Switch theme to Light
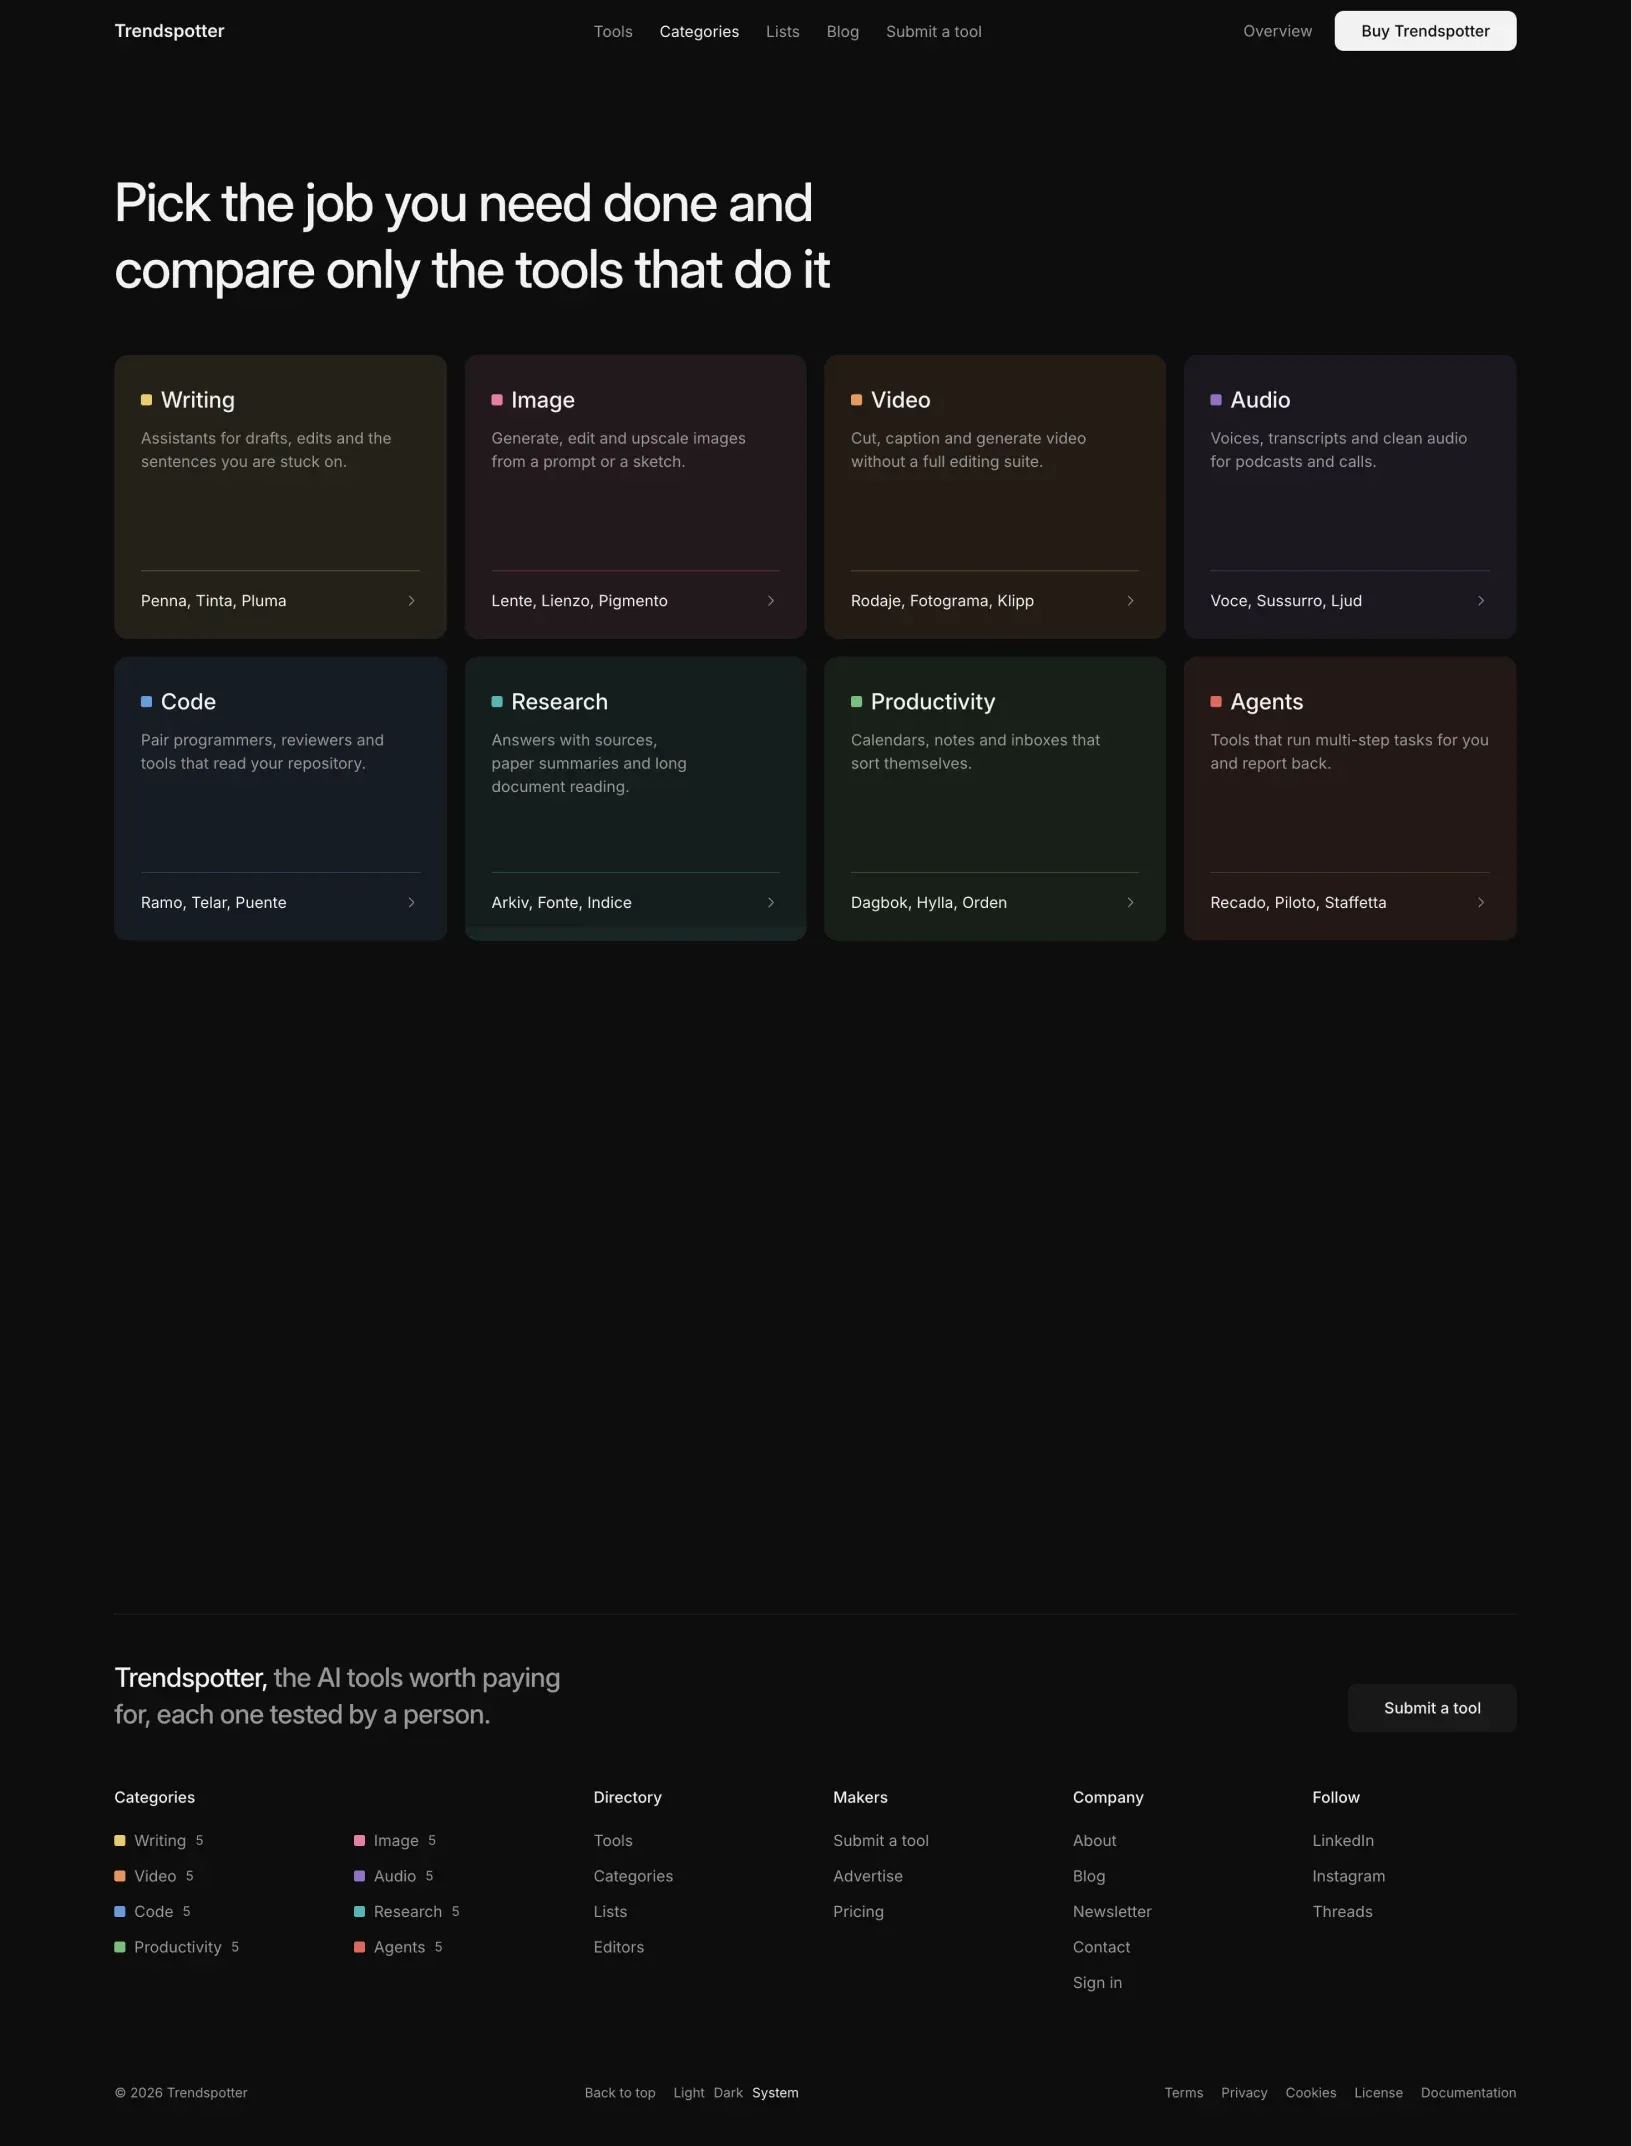The height and width of the screenshot is (2146, 1632). point(689,2093)
